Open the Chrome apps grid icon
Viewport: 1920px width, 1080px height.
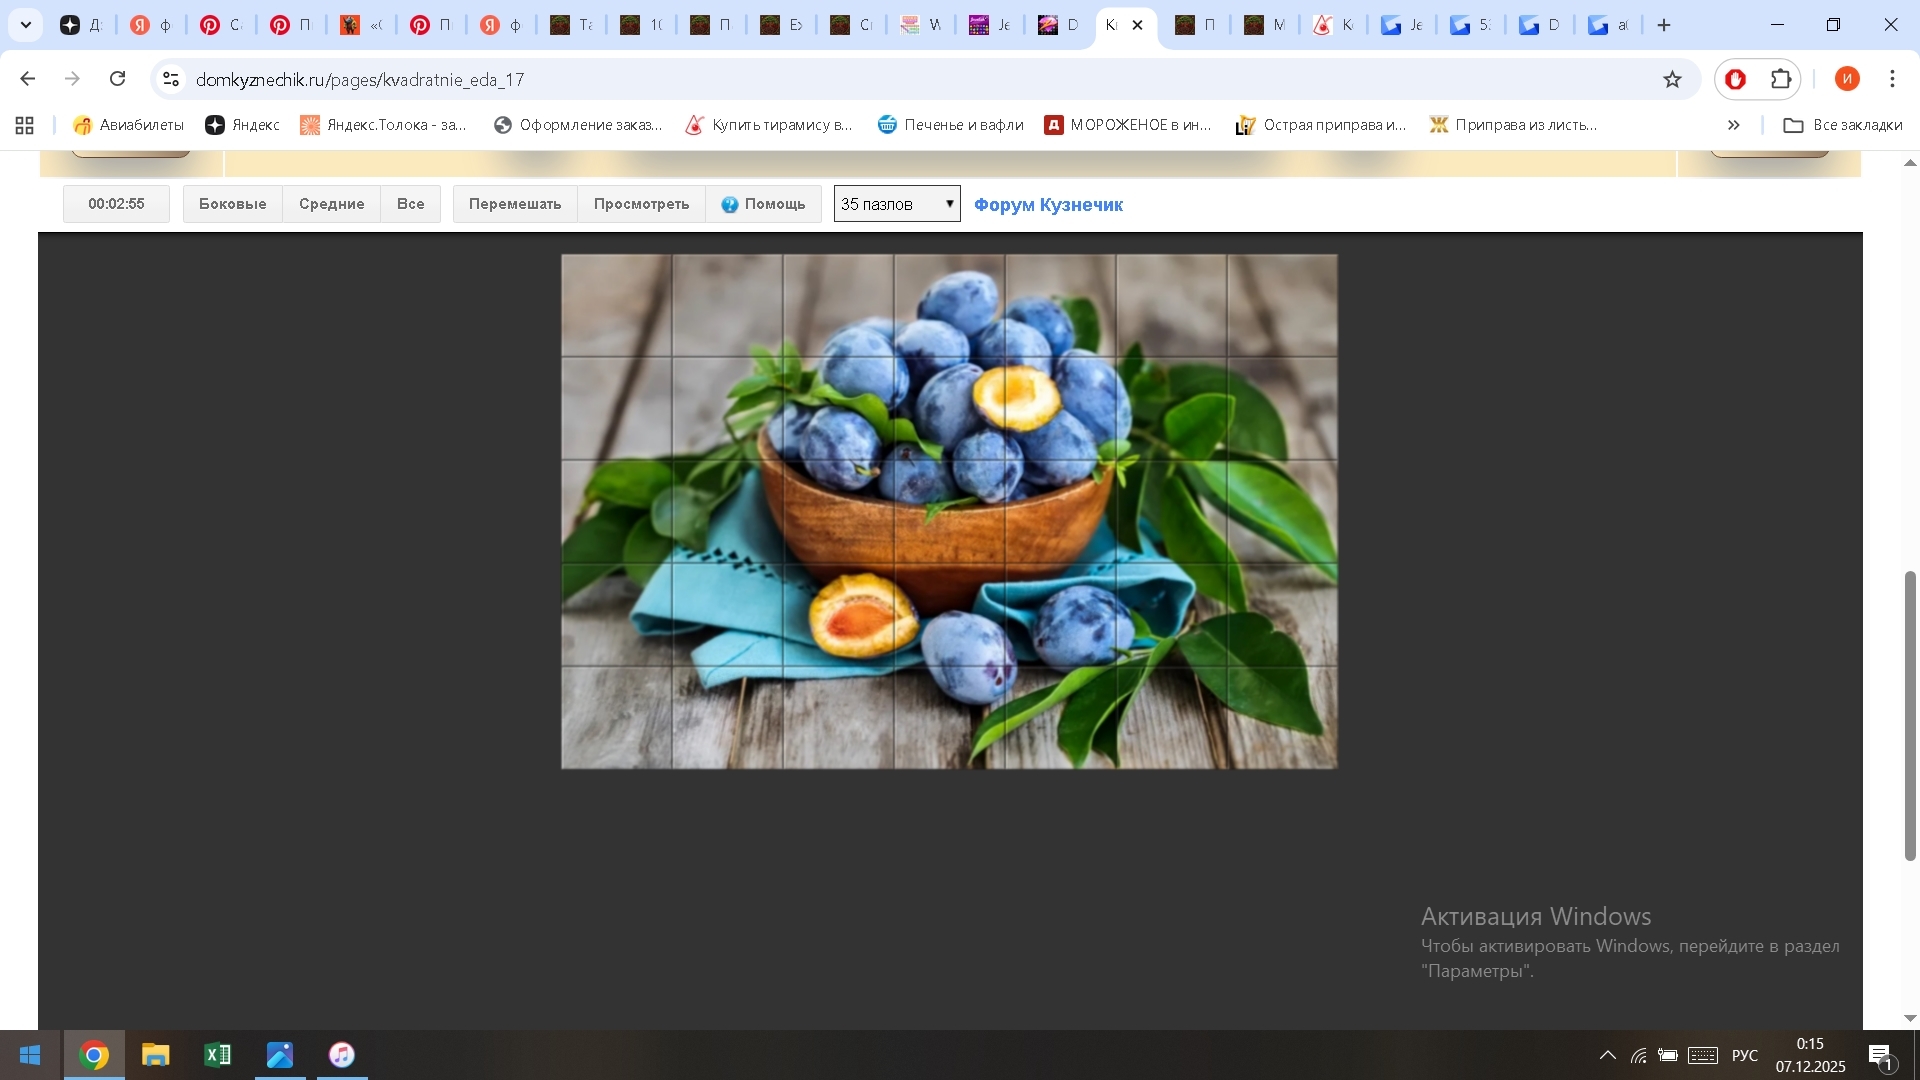(x=25, y=125)
